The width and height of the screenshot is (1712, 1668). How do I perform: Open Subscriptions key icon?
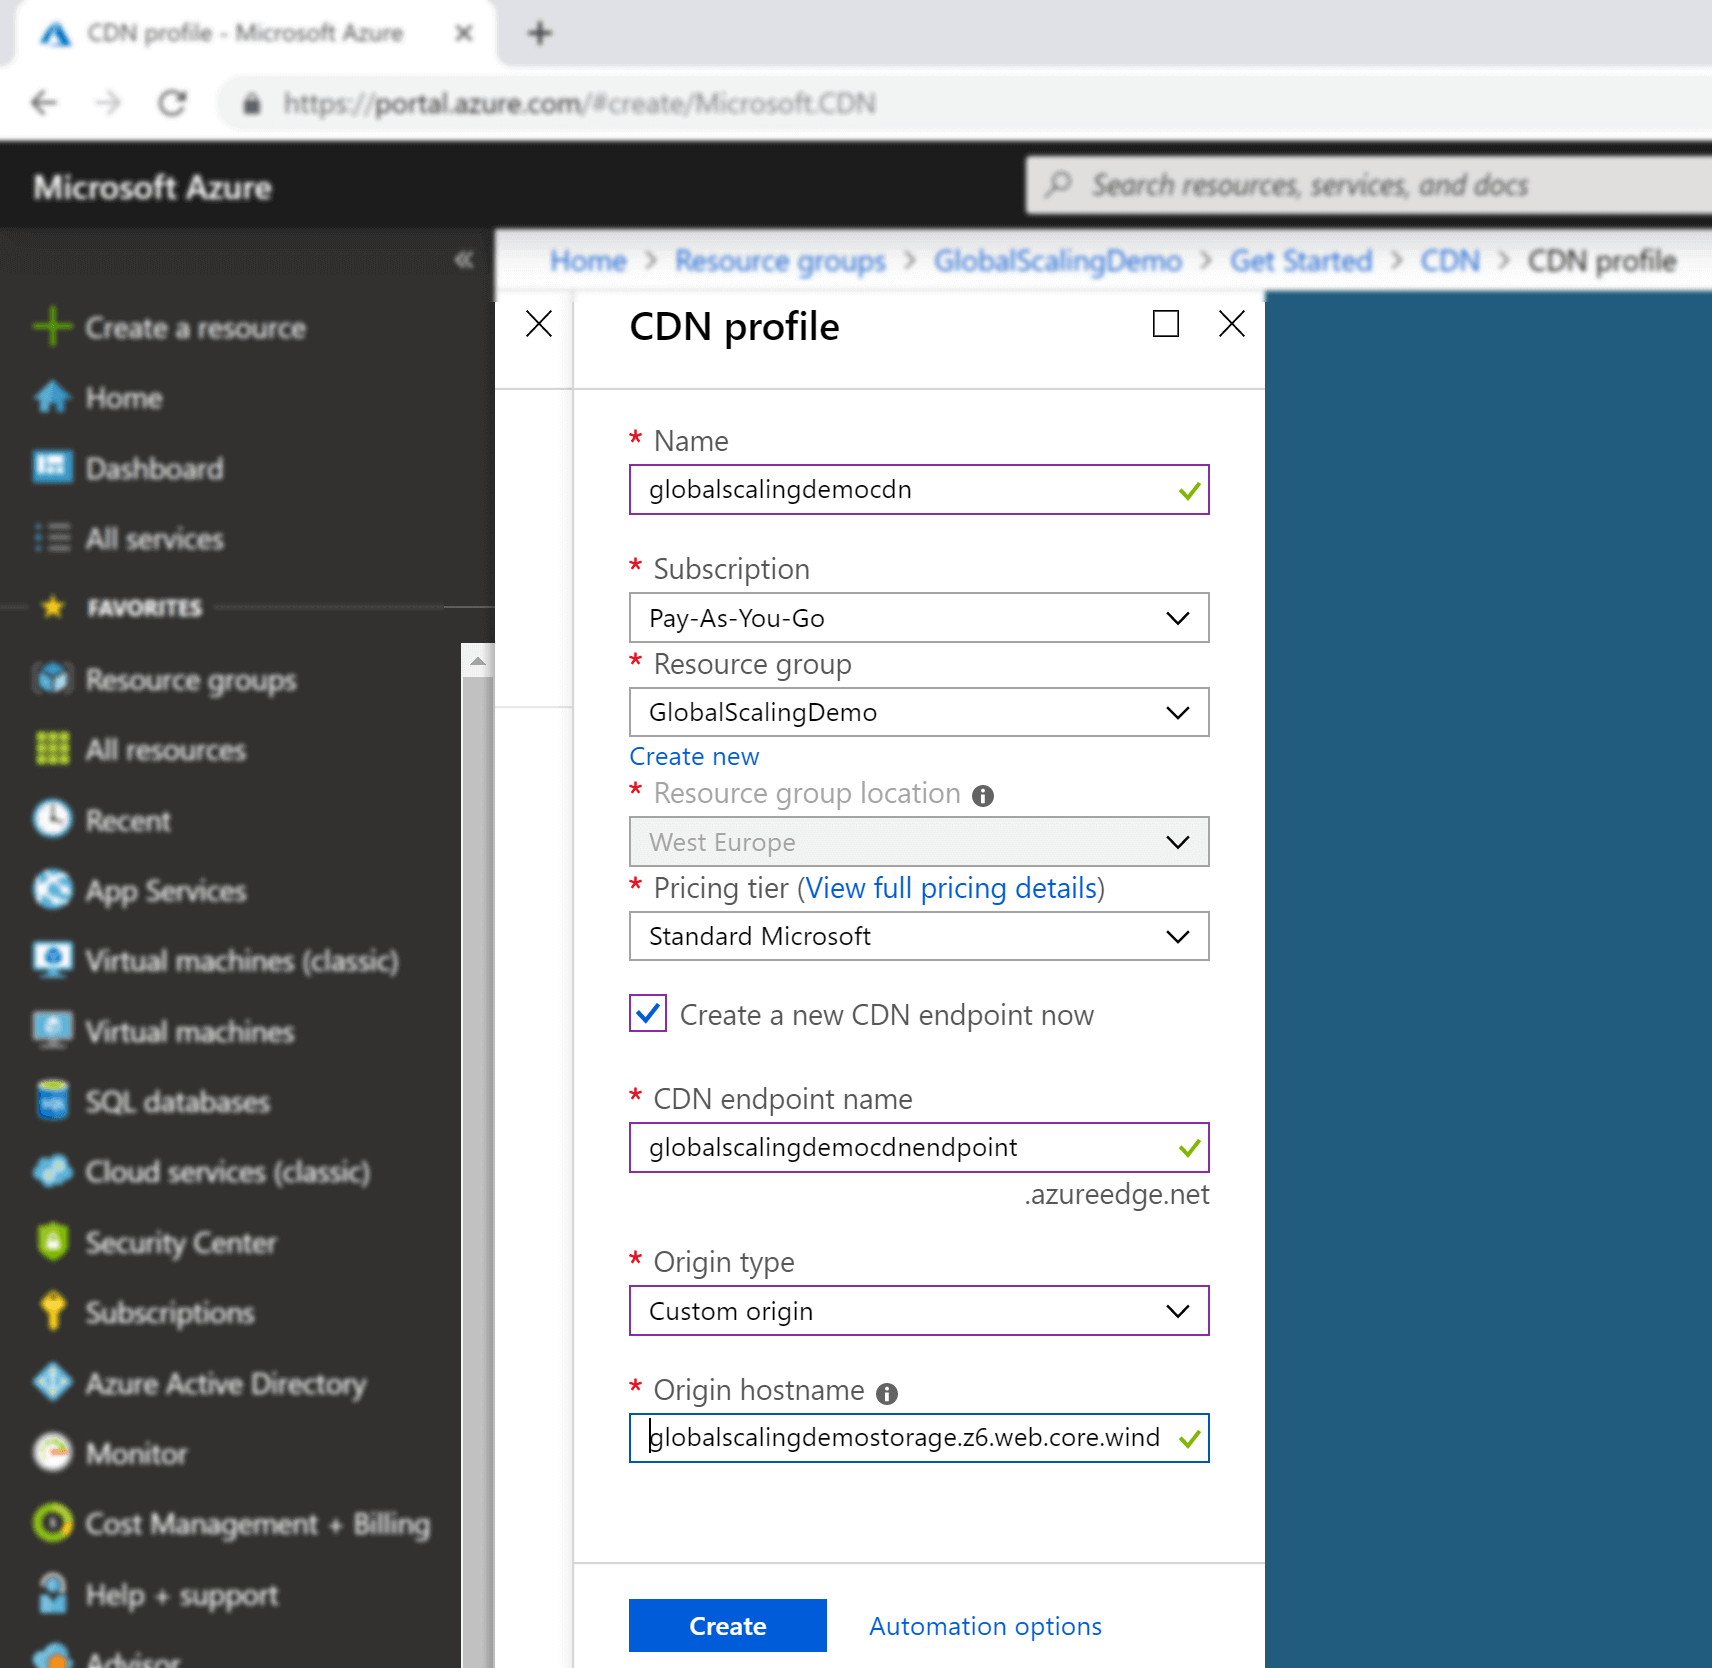click(52, 1312)
